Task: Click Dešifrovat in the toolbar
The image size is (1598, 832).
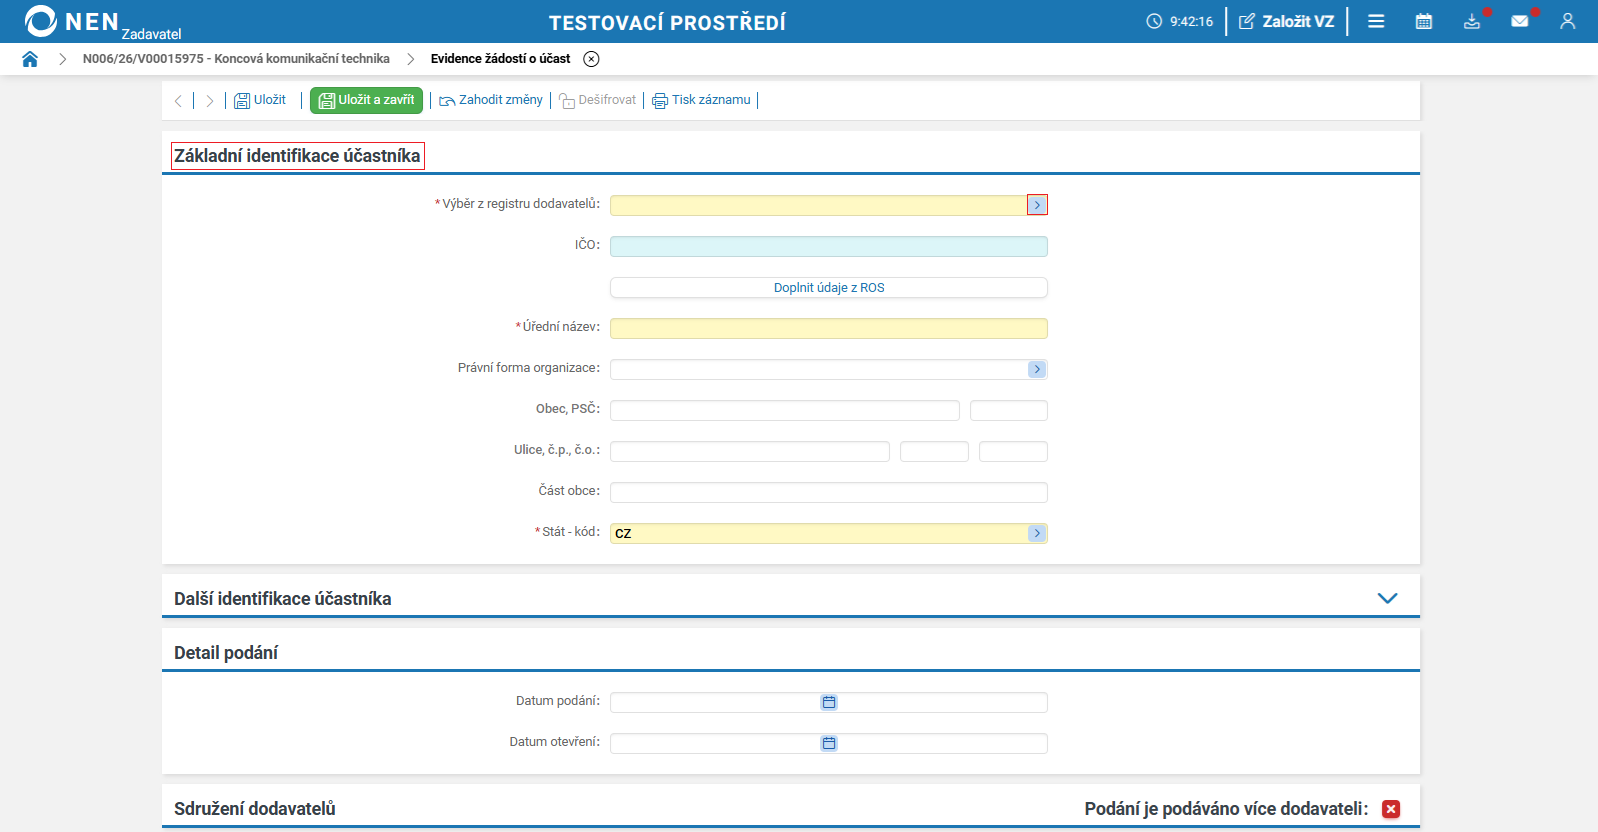Action: point(597,100)
